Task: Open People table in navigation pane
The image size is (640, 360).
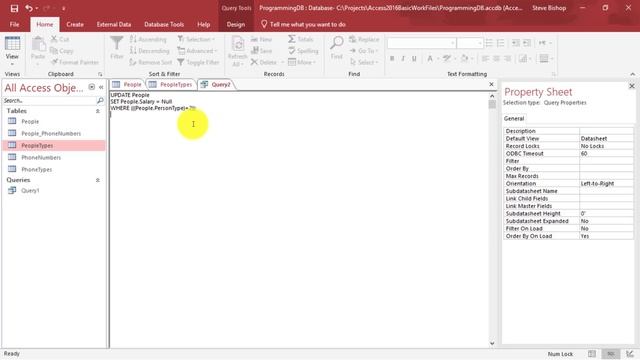Action: [x=30, y=122]
